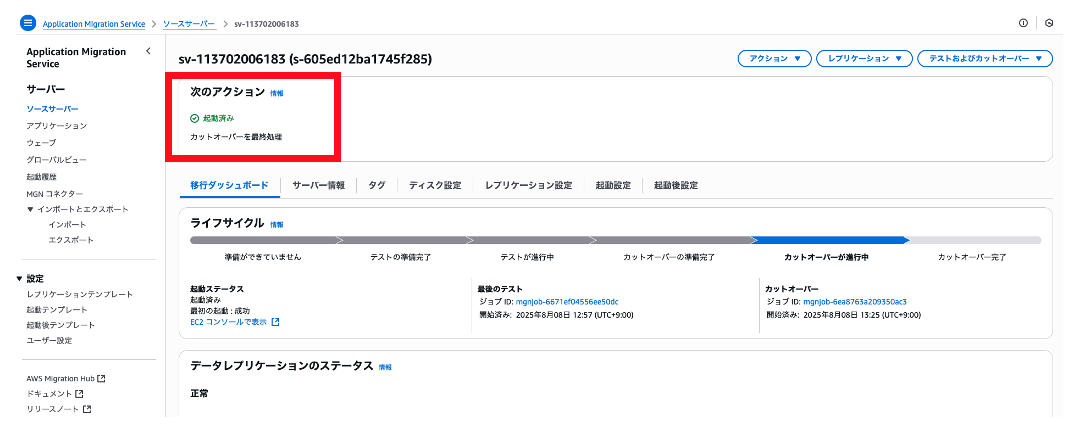
Task: Open ユーザー設定 in the sidebar
Action: [49, 341]
